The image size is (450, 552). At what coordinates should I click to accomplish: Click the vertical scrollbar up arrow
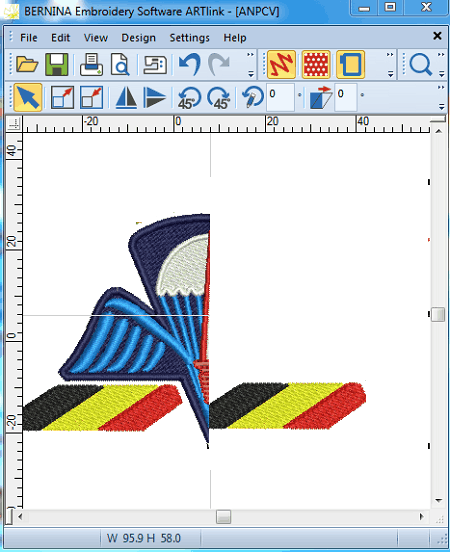tap(438, 131)
